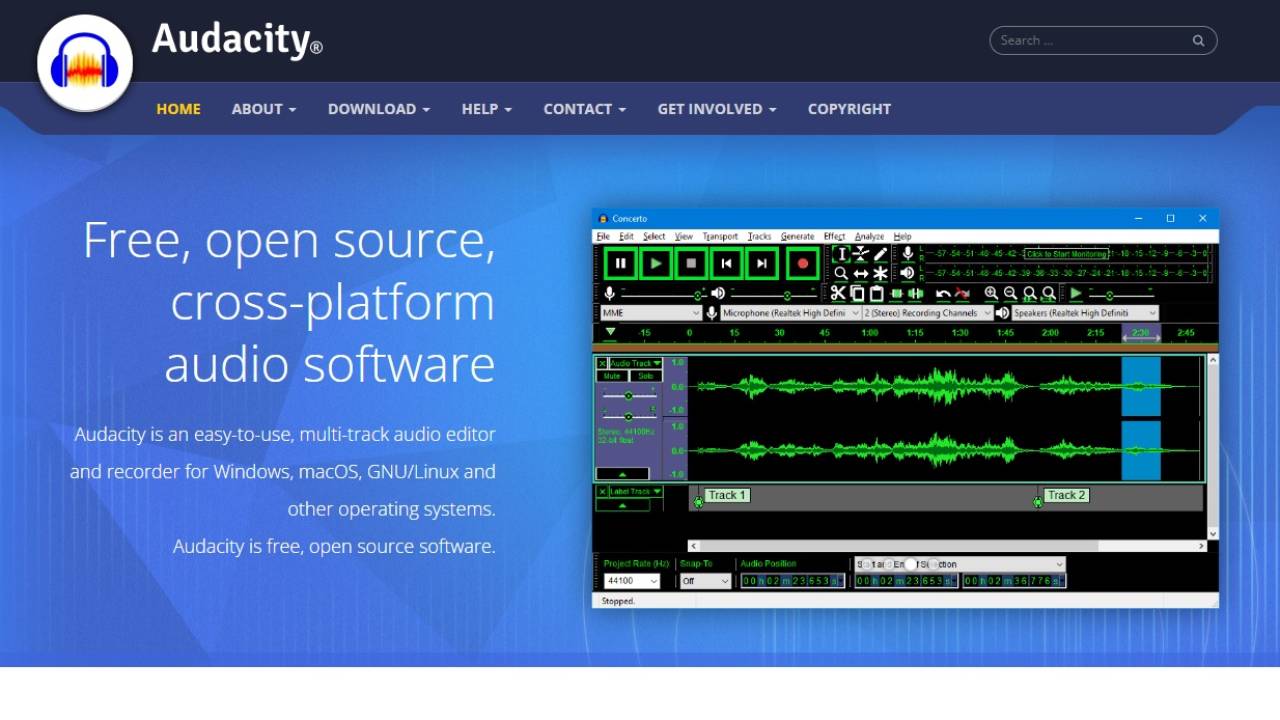Click the Copy icon in edit toolbar
This screenshot has height=720, width=1280.
[857, 293]
